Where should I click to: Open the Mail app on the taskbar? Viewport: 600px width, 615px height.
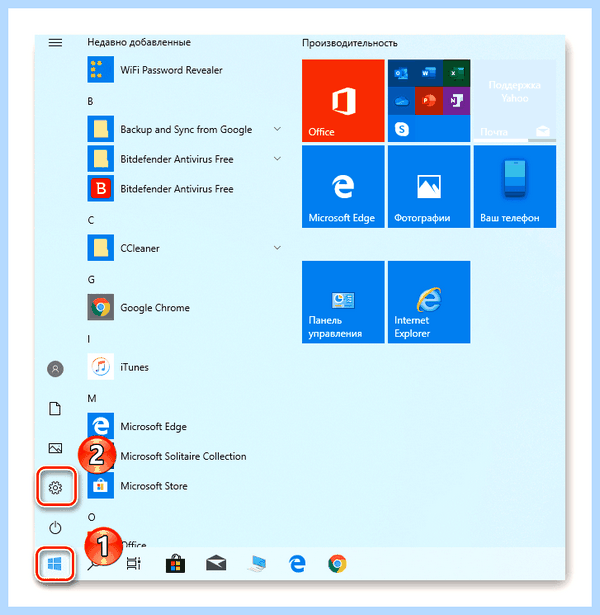[x=216, y=564]
